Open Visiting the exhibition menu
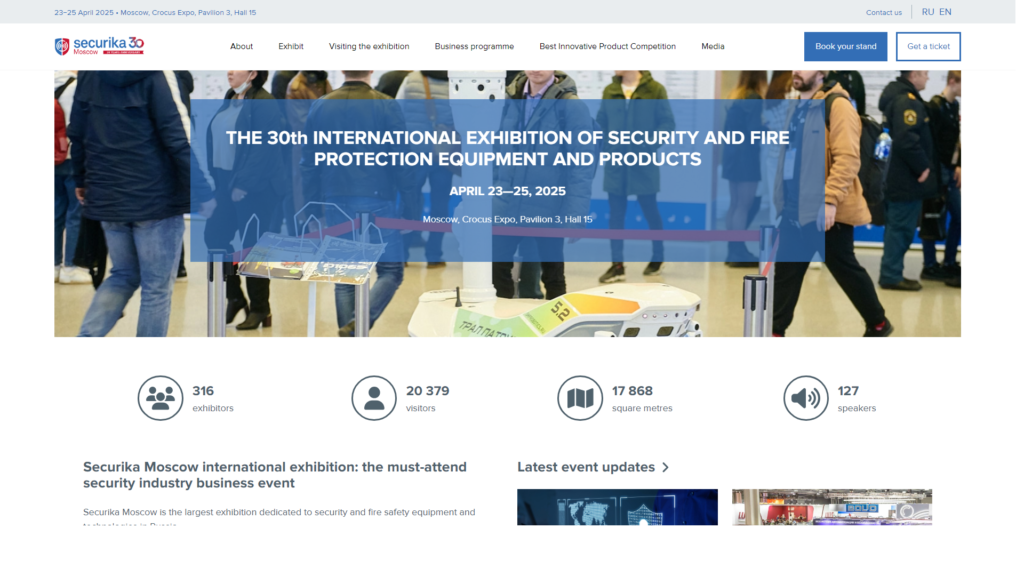Viewport: 1024px width, 576px height. (369, 46)
